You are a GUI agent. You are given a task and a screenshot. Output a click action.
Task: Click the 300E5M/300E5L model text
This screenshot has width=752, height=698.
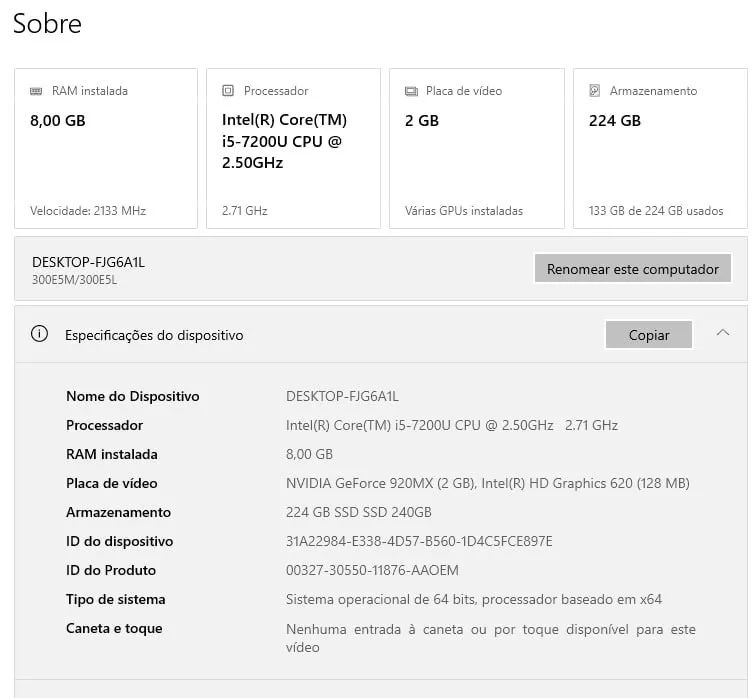74,280
